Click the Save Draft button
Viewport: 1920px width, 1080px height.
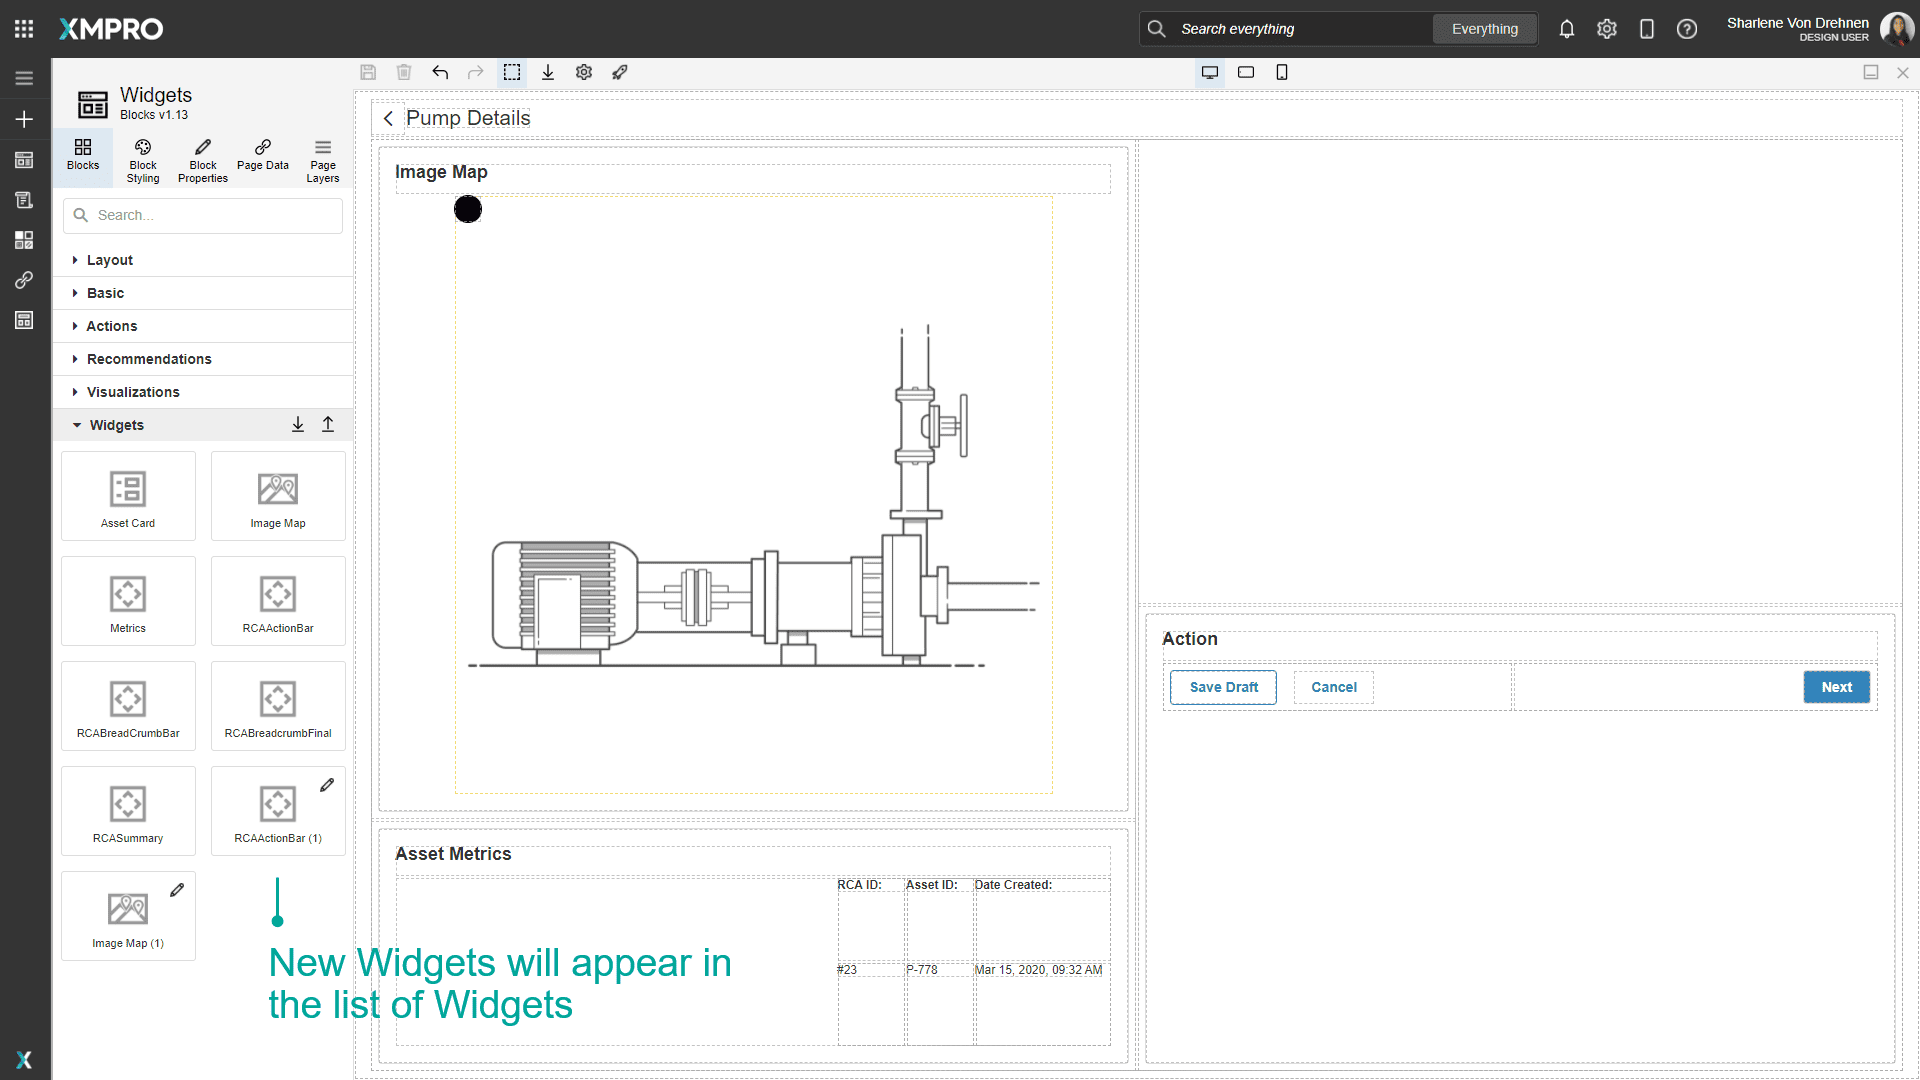(1222, 687)
